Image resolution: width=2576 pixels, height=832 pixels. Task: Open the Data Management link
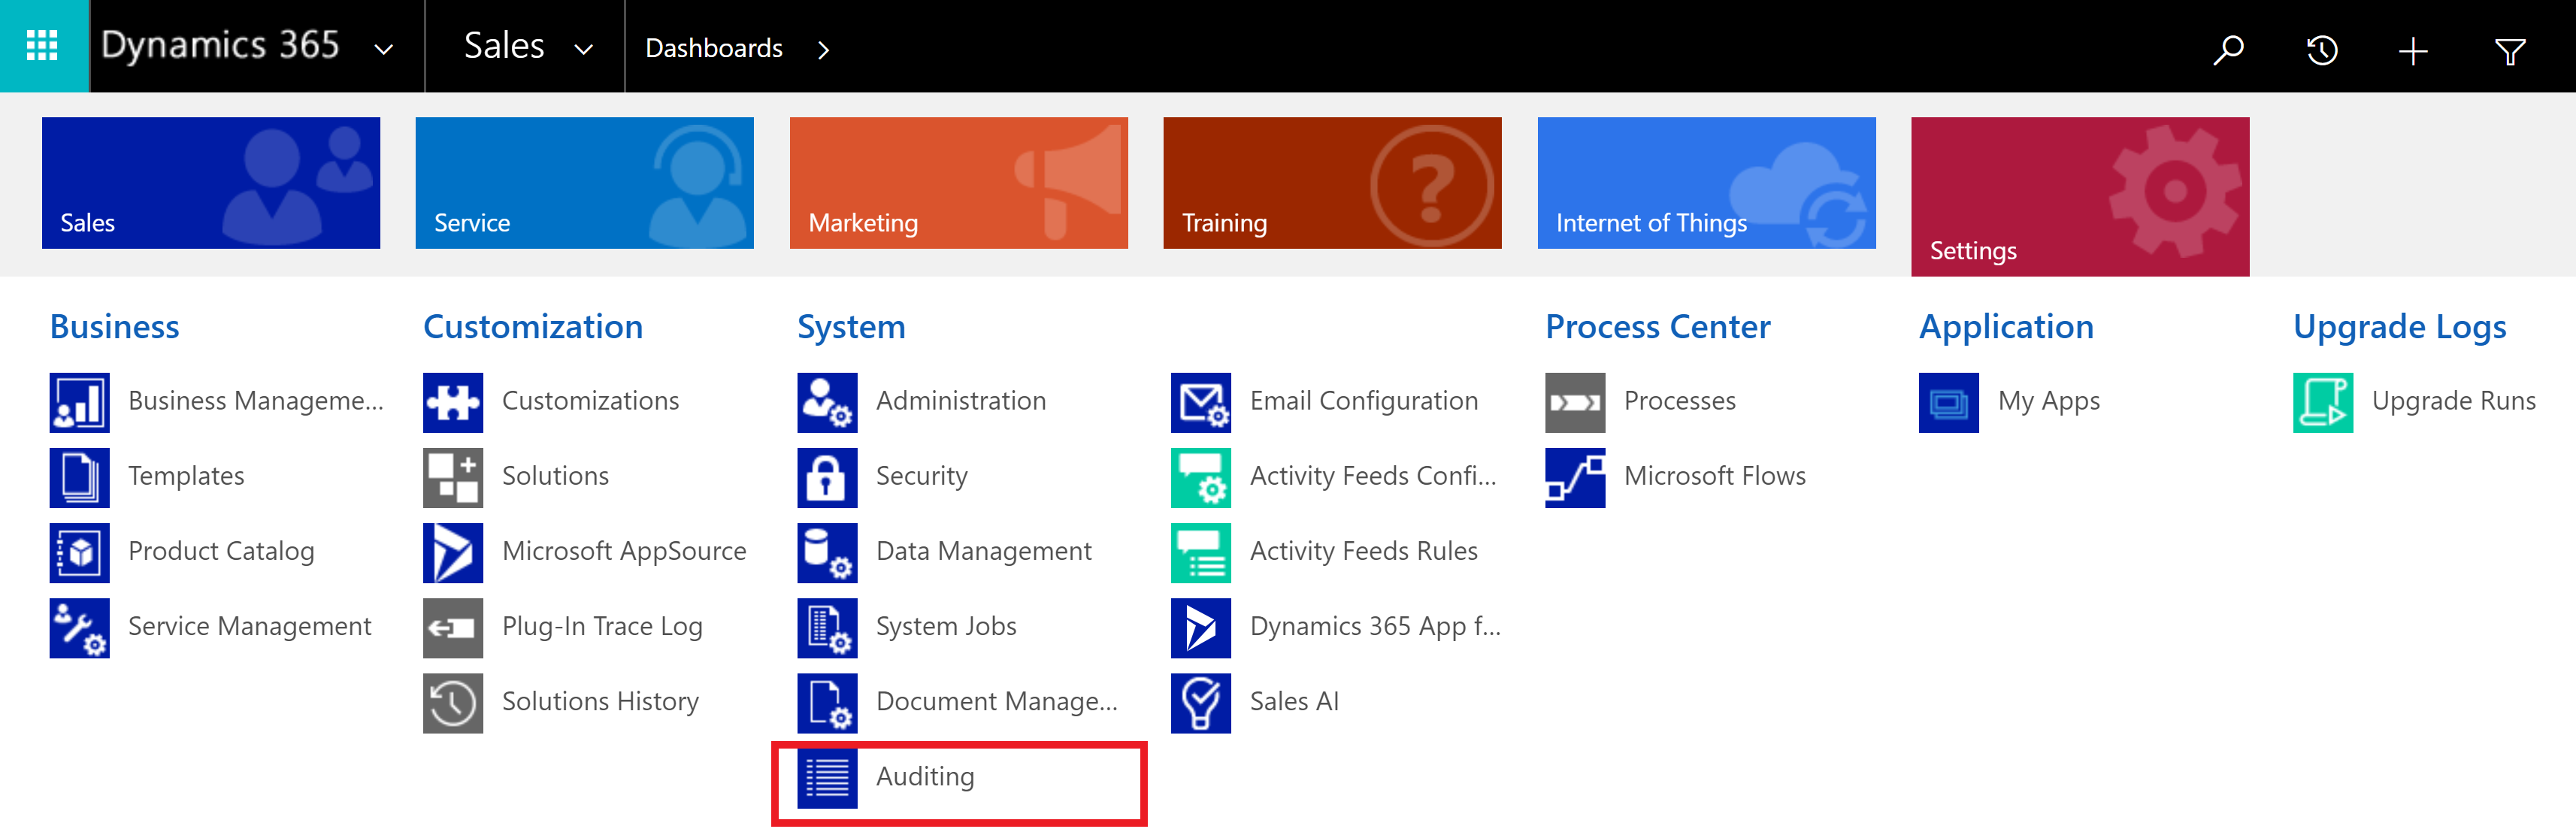(x=984, y=552)
